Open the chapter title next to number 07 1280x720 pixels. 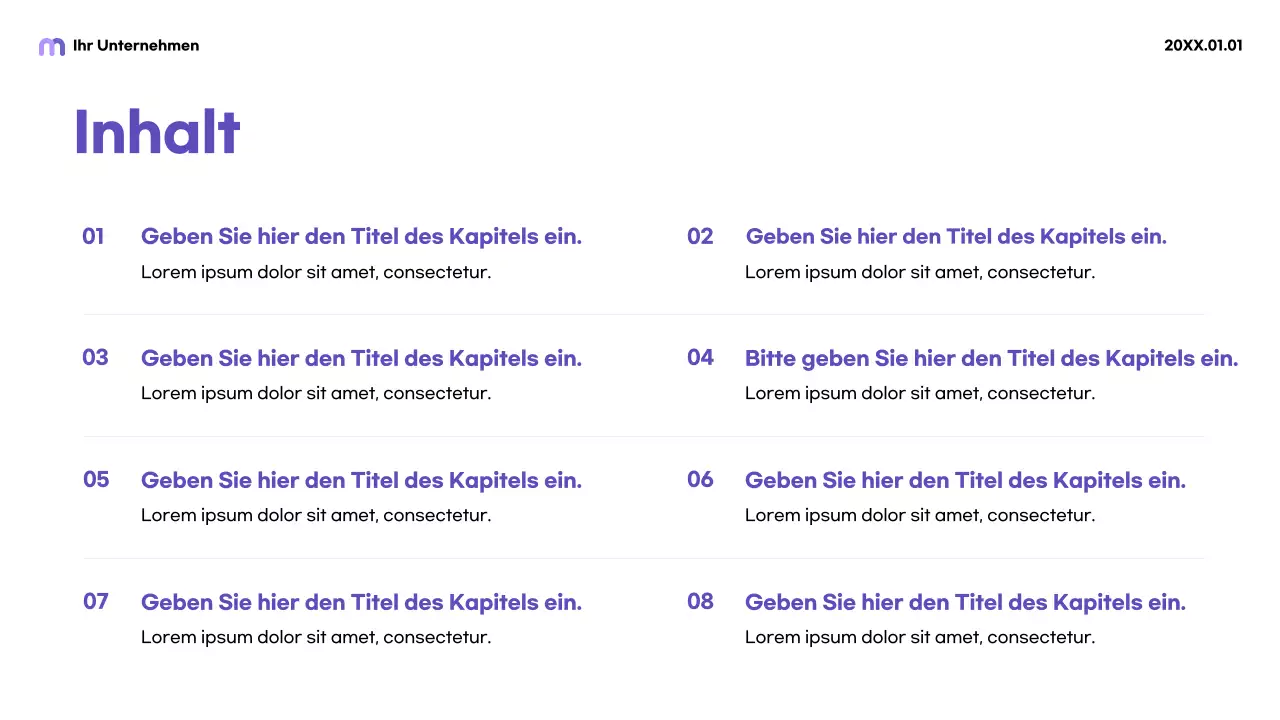(x=361, y=603)
